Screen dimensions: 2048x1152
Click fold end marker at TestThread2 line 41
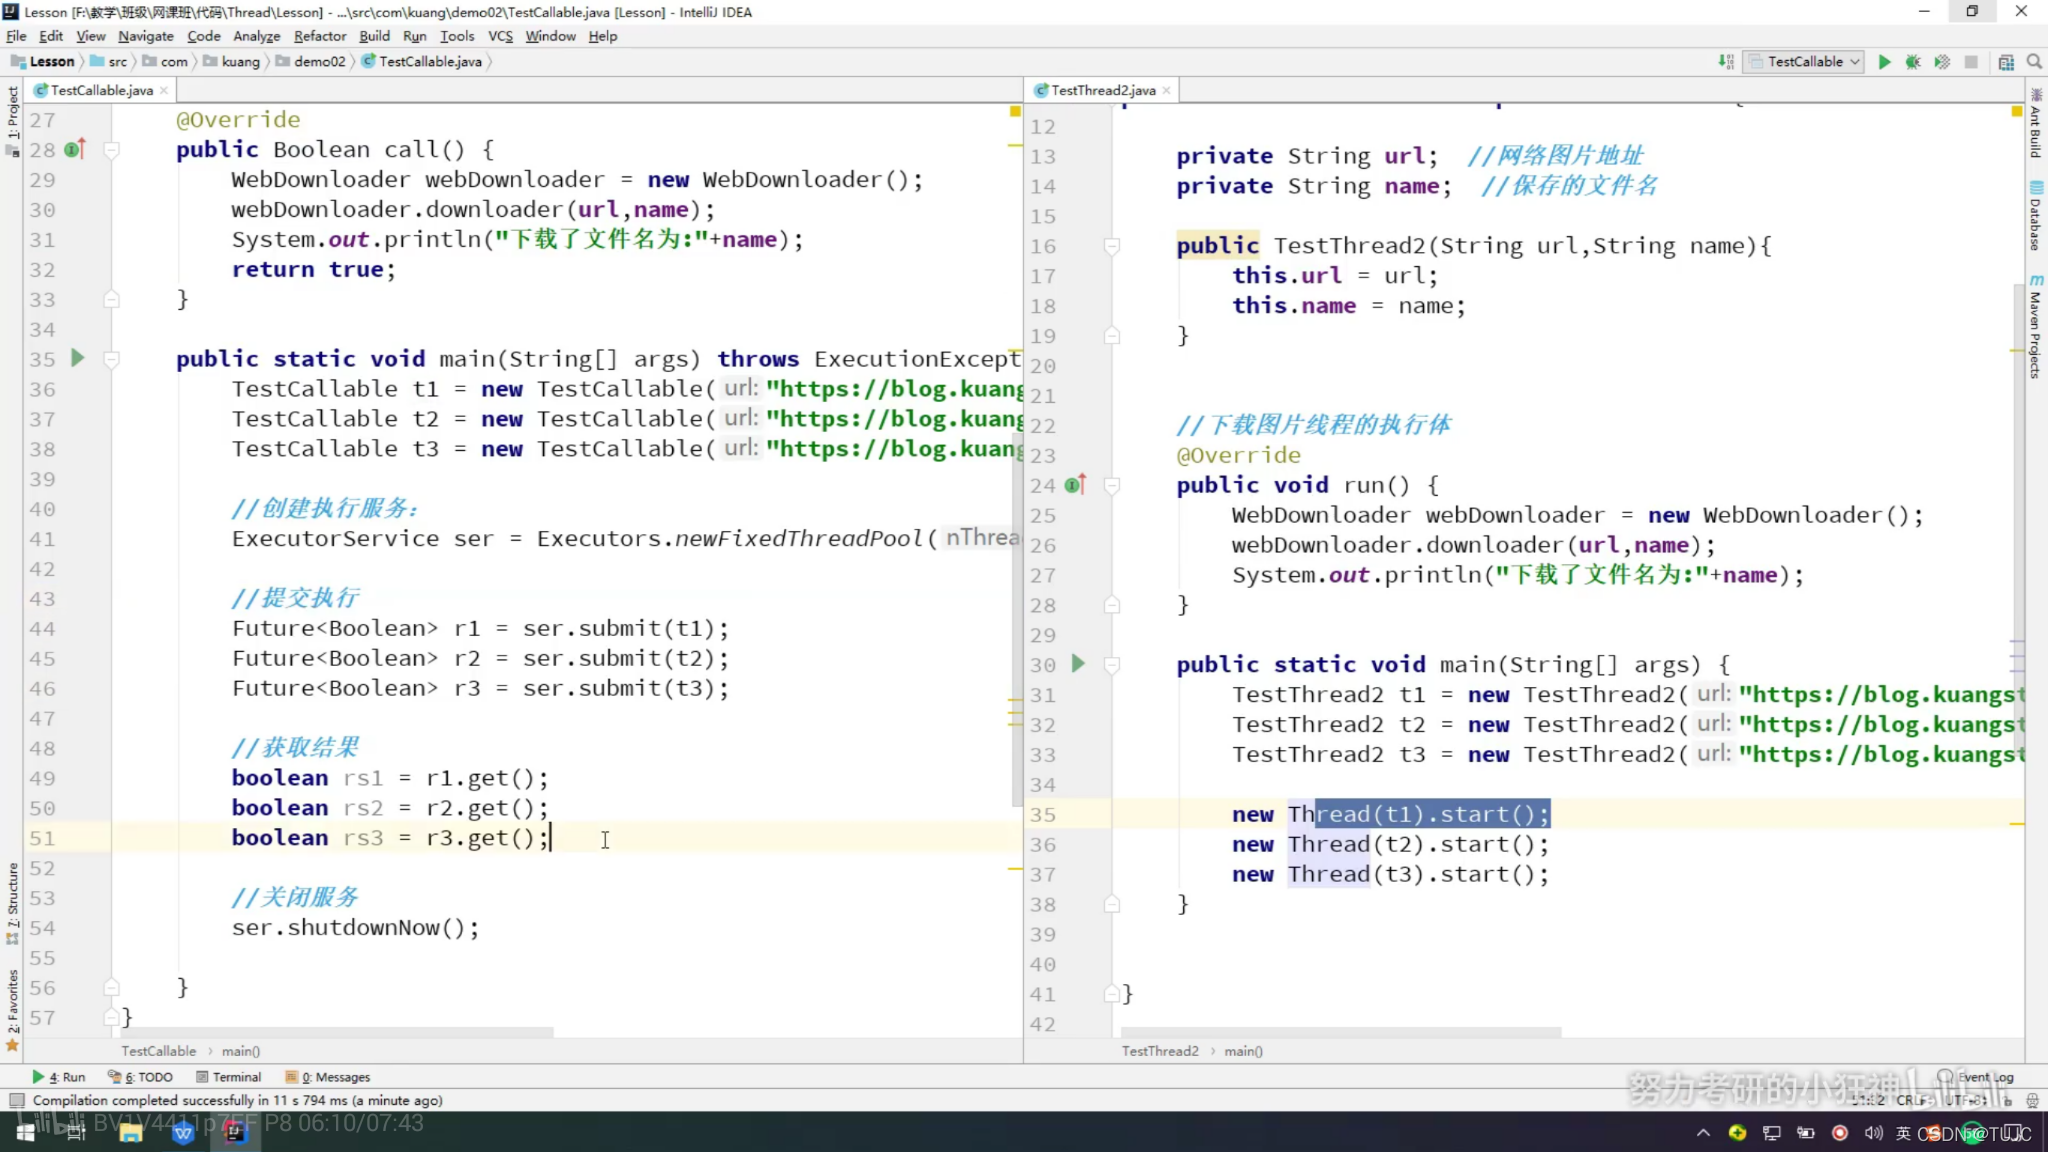coord(1112,994)
